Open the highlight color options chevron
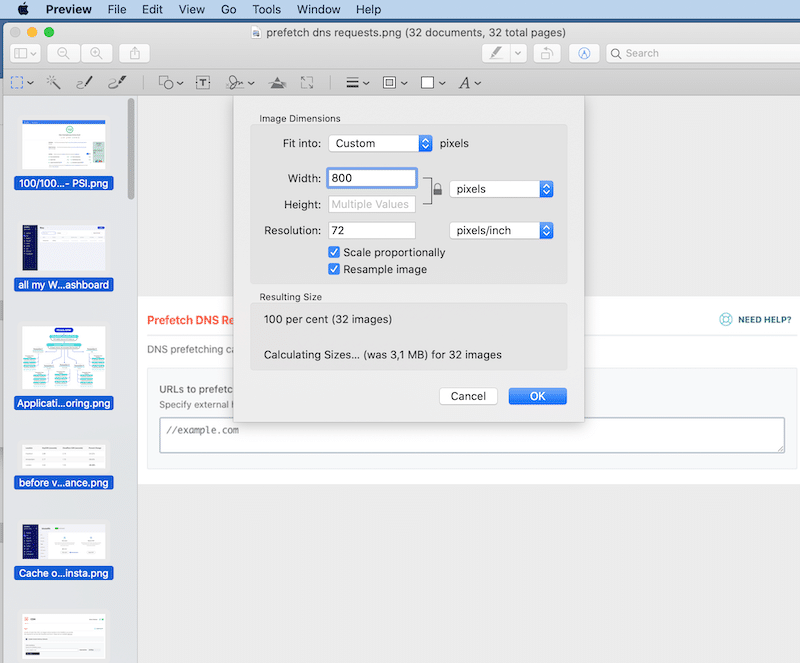This screenshot has width=800, height=663. pyautogui.click(x=518, y=53)
